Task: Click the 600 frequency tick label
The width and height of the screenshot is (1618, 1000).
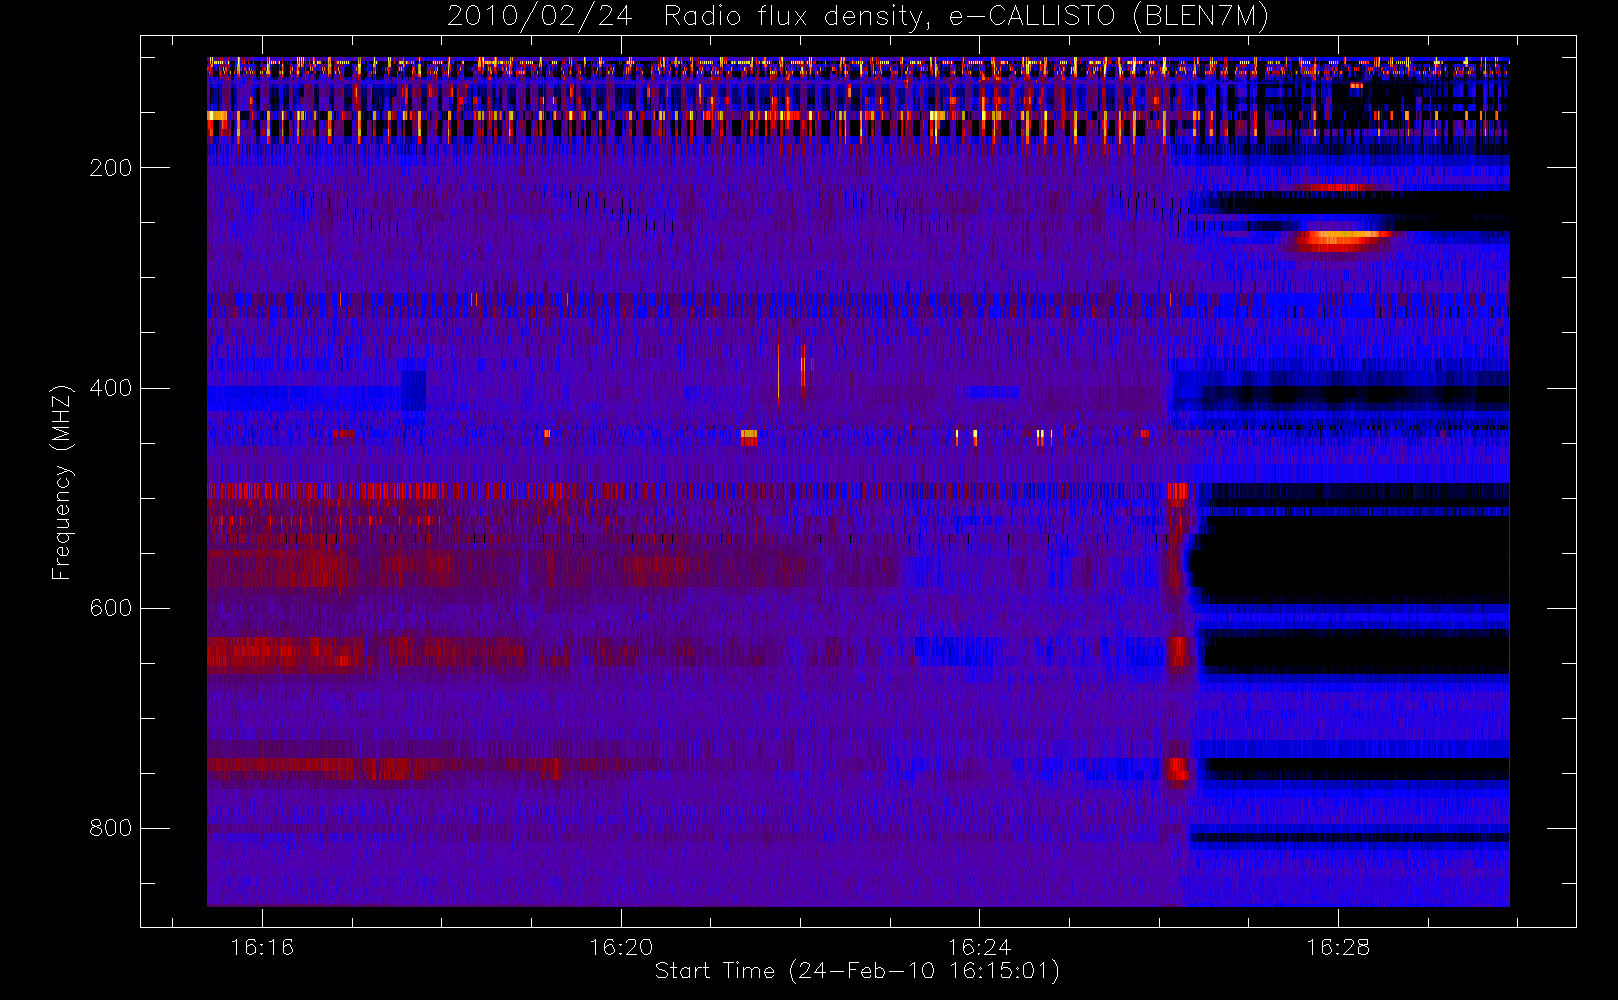Action: coord(110,608)
